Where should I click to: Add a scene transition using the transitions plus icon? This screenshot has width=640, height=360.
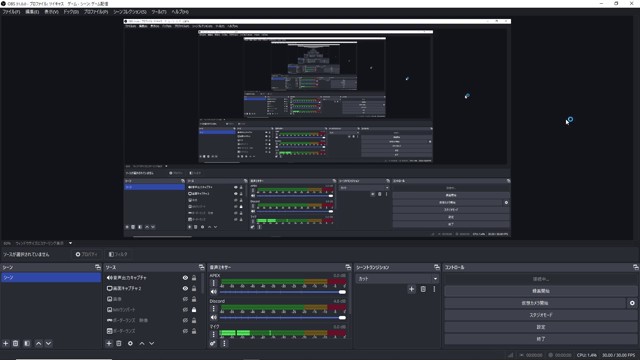411,289
